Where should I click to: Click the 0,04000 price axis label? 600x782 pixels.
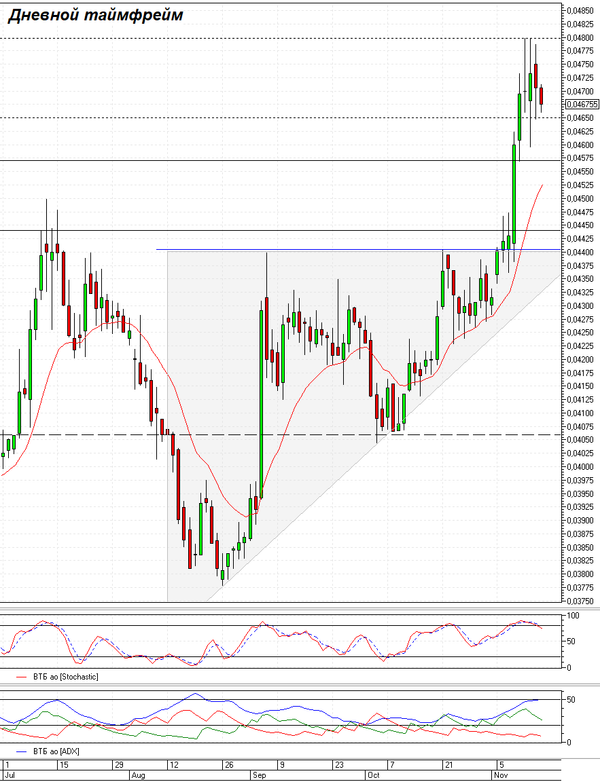click(x=580, y=467)
